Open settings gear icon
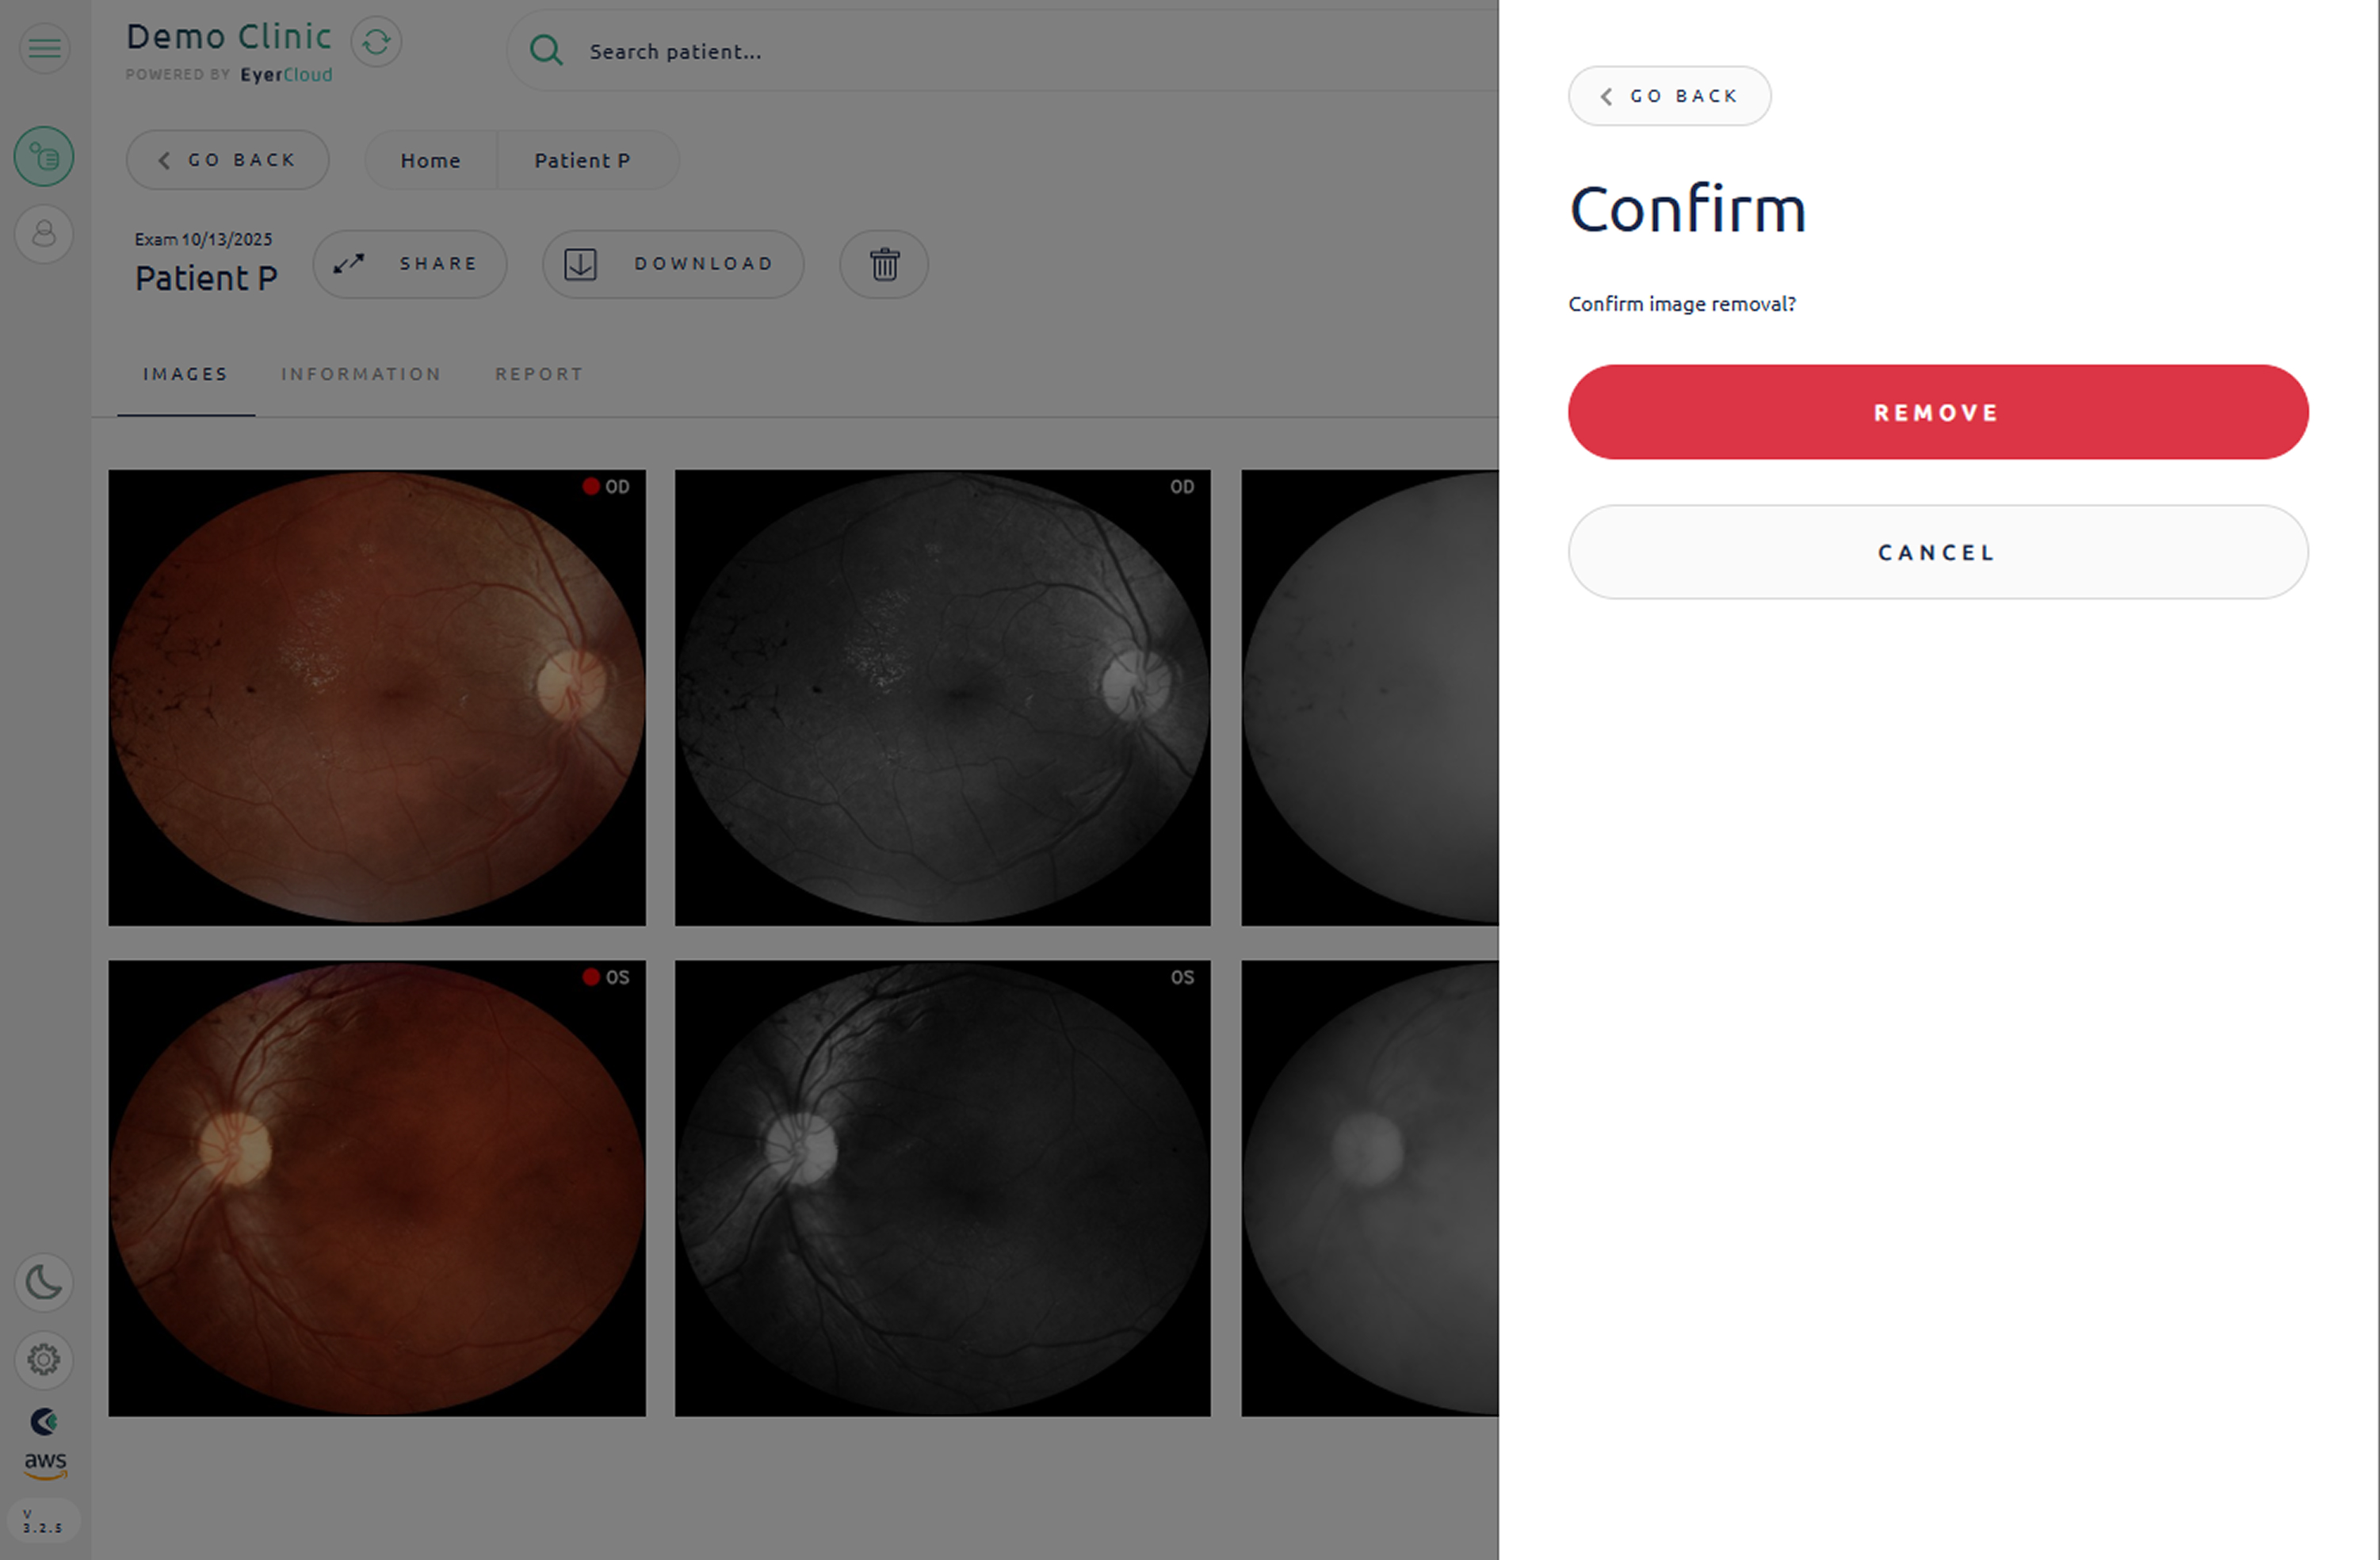The height and width of the screenshot is (1560, 2380). coord(44,1359)
